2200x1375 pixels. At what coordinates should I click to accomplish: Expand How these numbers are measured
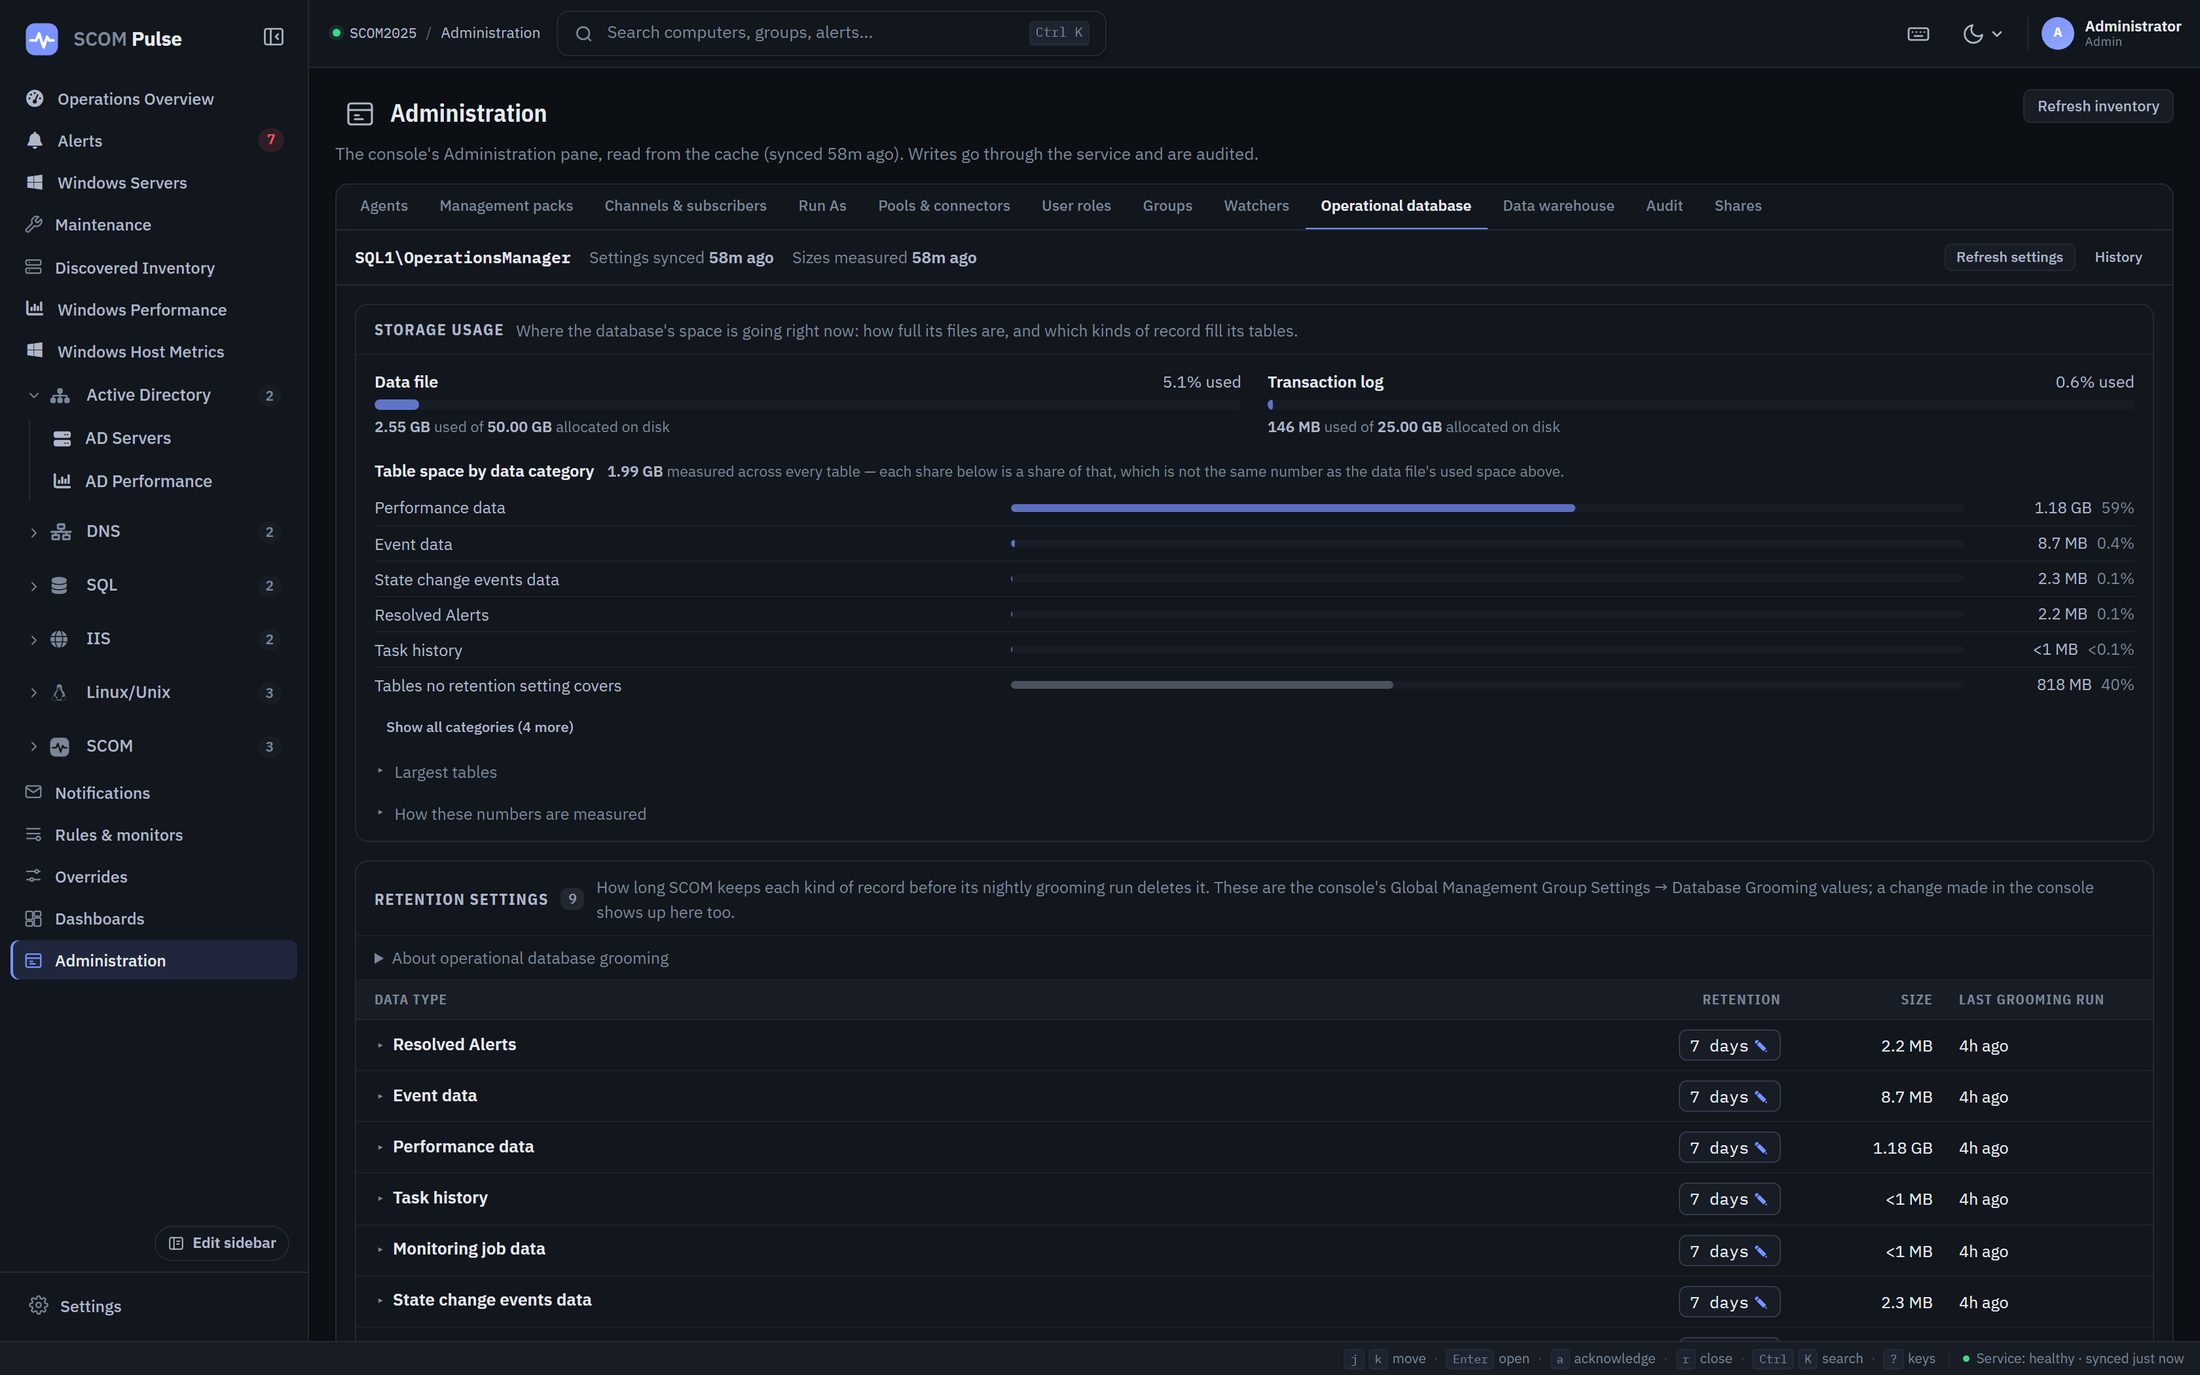(511, 814)
